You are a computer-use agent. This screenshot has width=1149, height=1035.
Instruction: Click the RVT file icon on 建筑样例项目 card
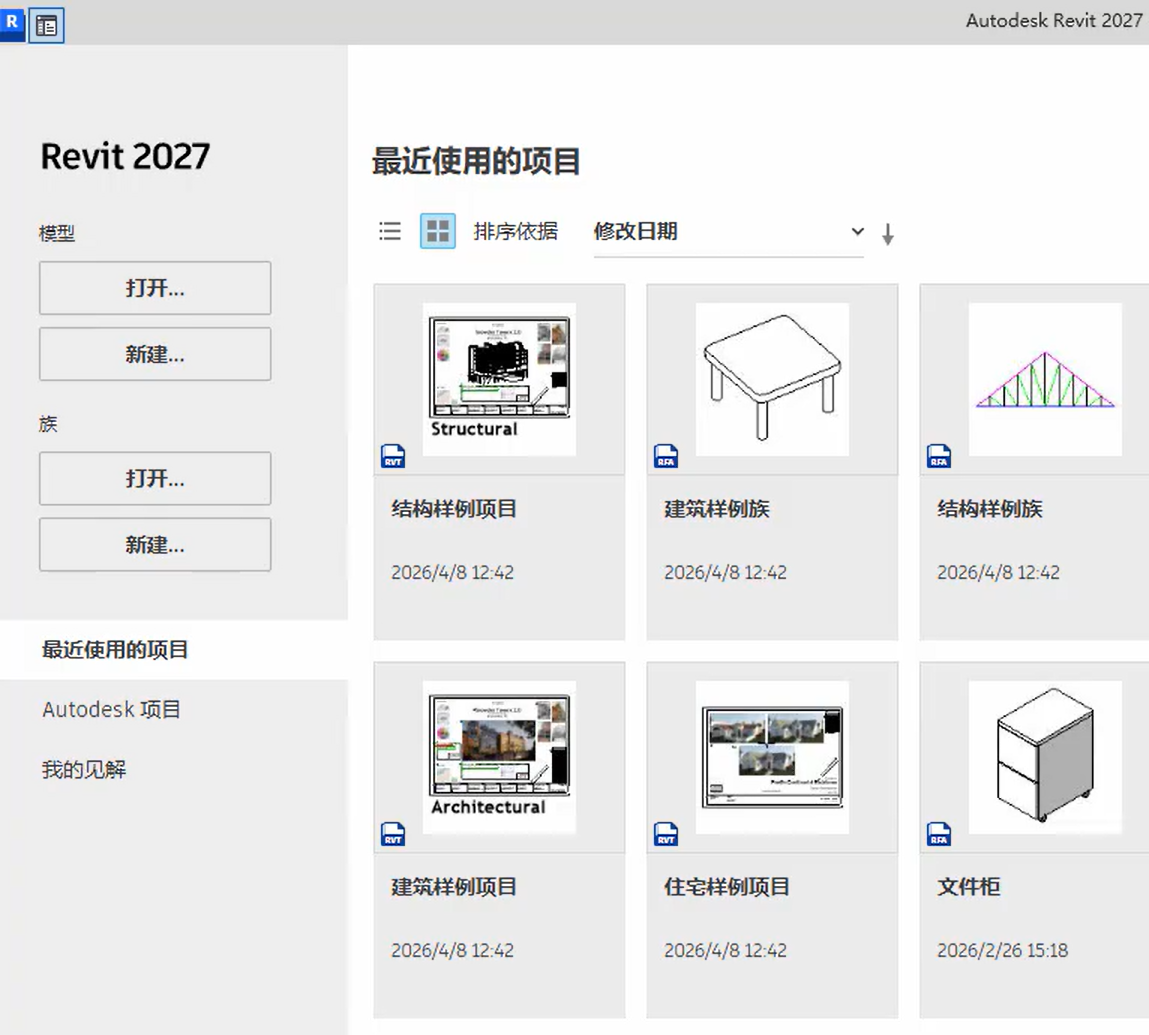393,833
